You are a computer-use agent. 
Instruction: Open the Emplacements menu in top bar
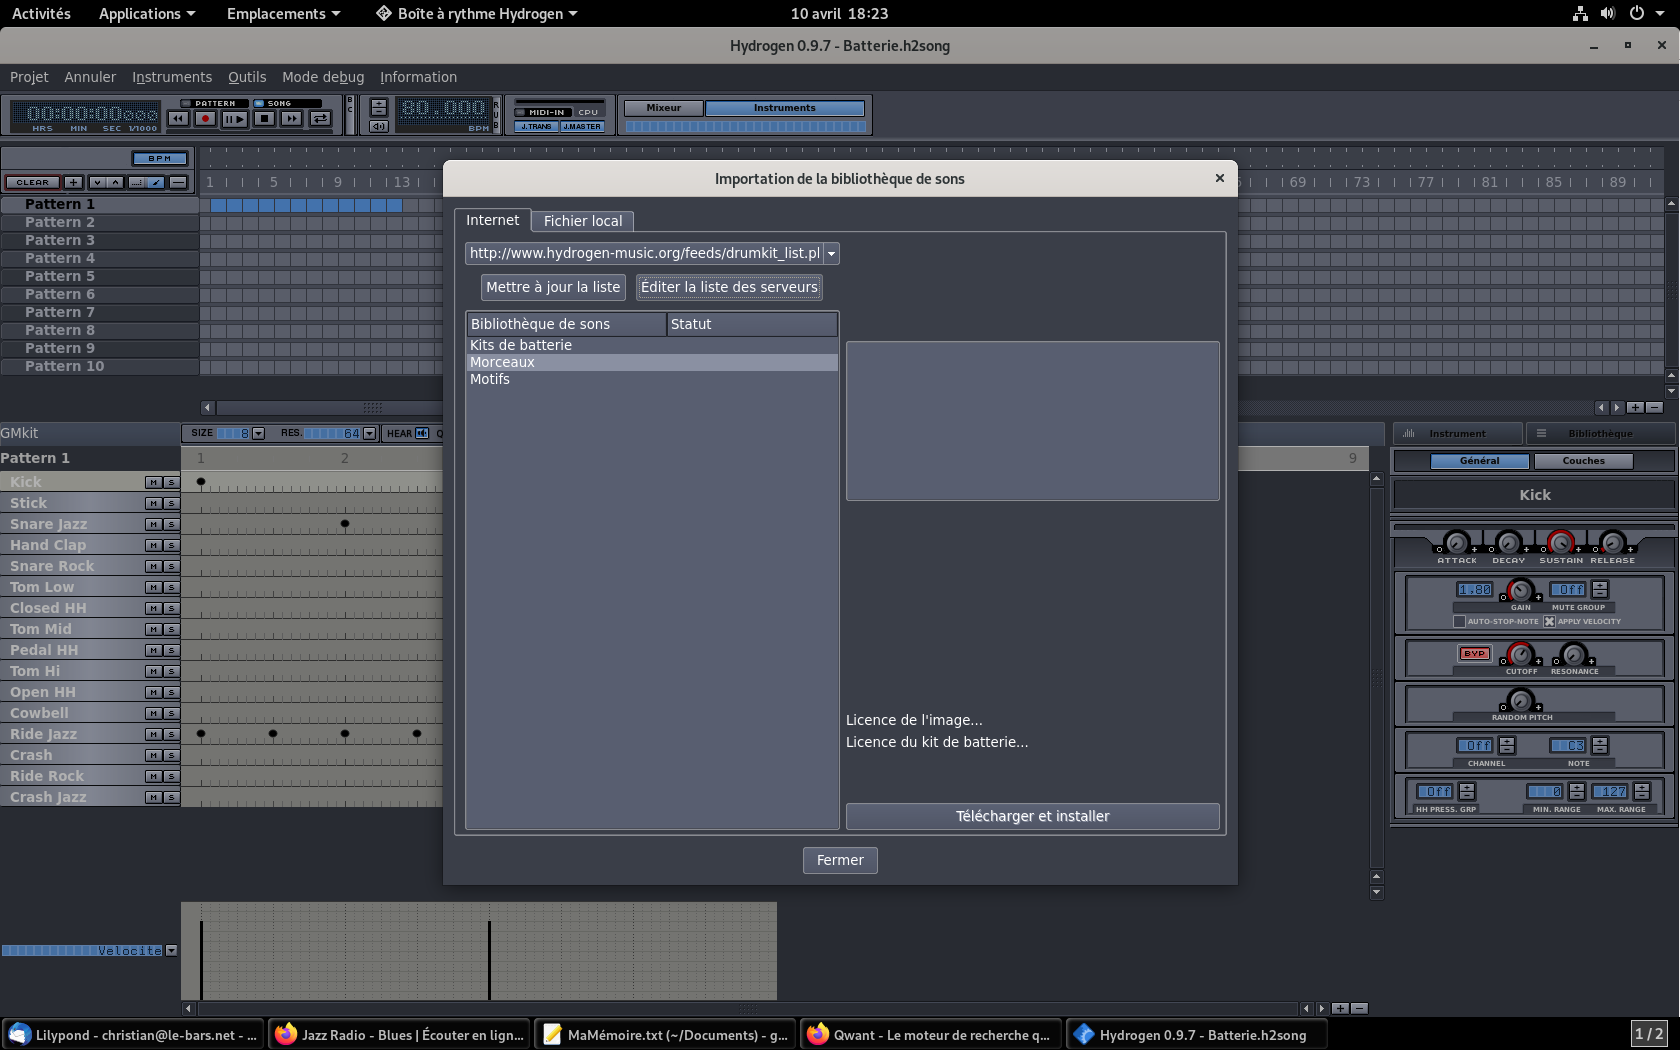(x=283, y=14)
